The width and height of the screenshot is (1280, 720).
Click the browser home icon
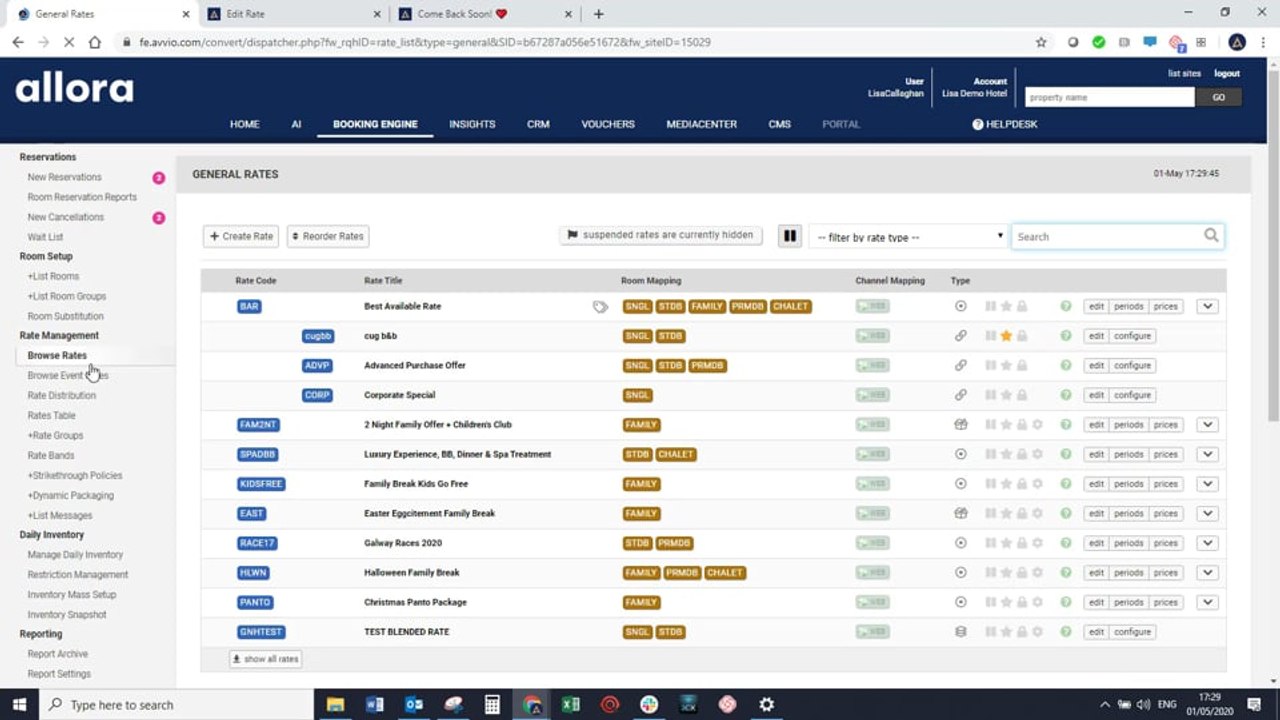[x=95, y=43]
